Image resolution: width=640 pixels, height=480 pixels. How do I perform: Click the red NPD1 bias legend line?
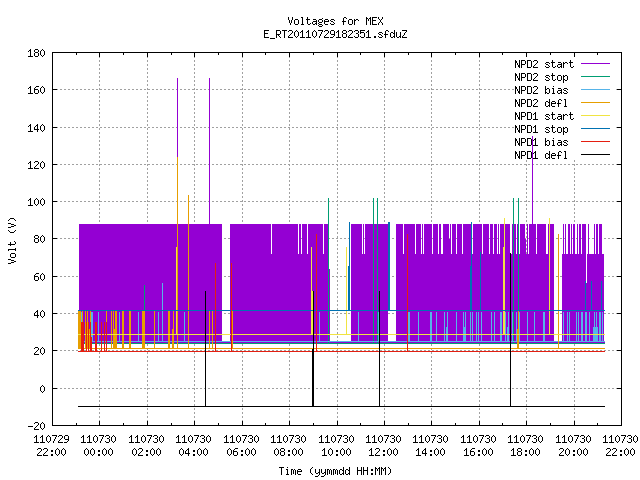(x=595, y=142)
